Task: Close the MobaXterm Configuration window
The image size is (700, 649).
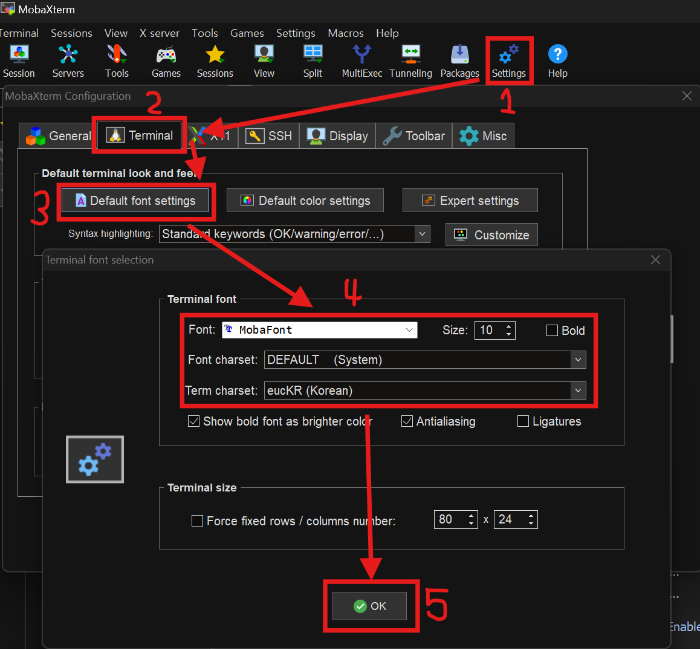Action: pos(687,96)
